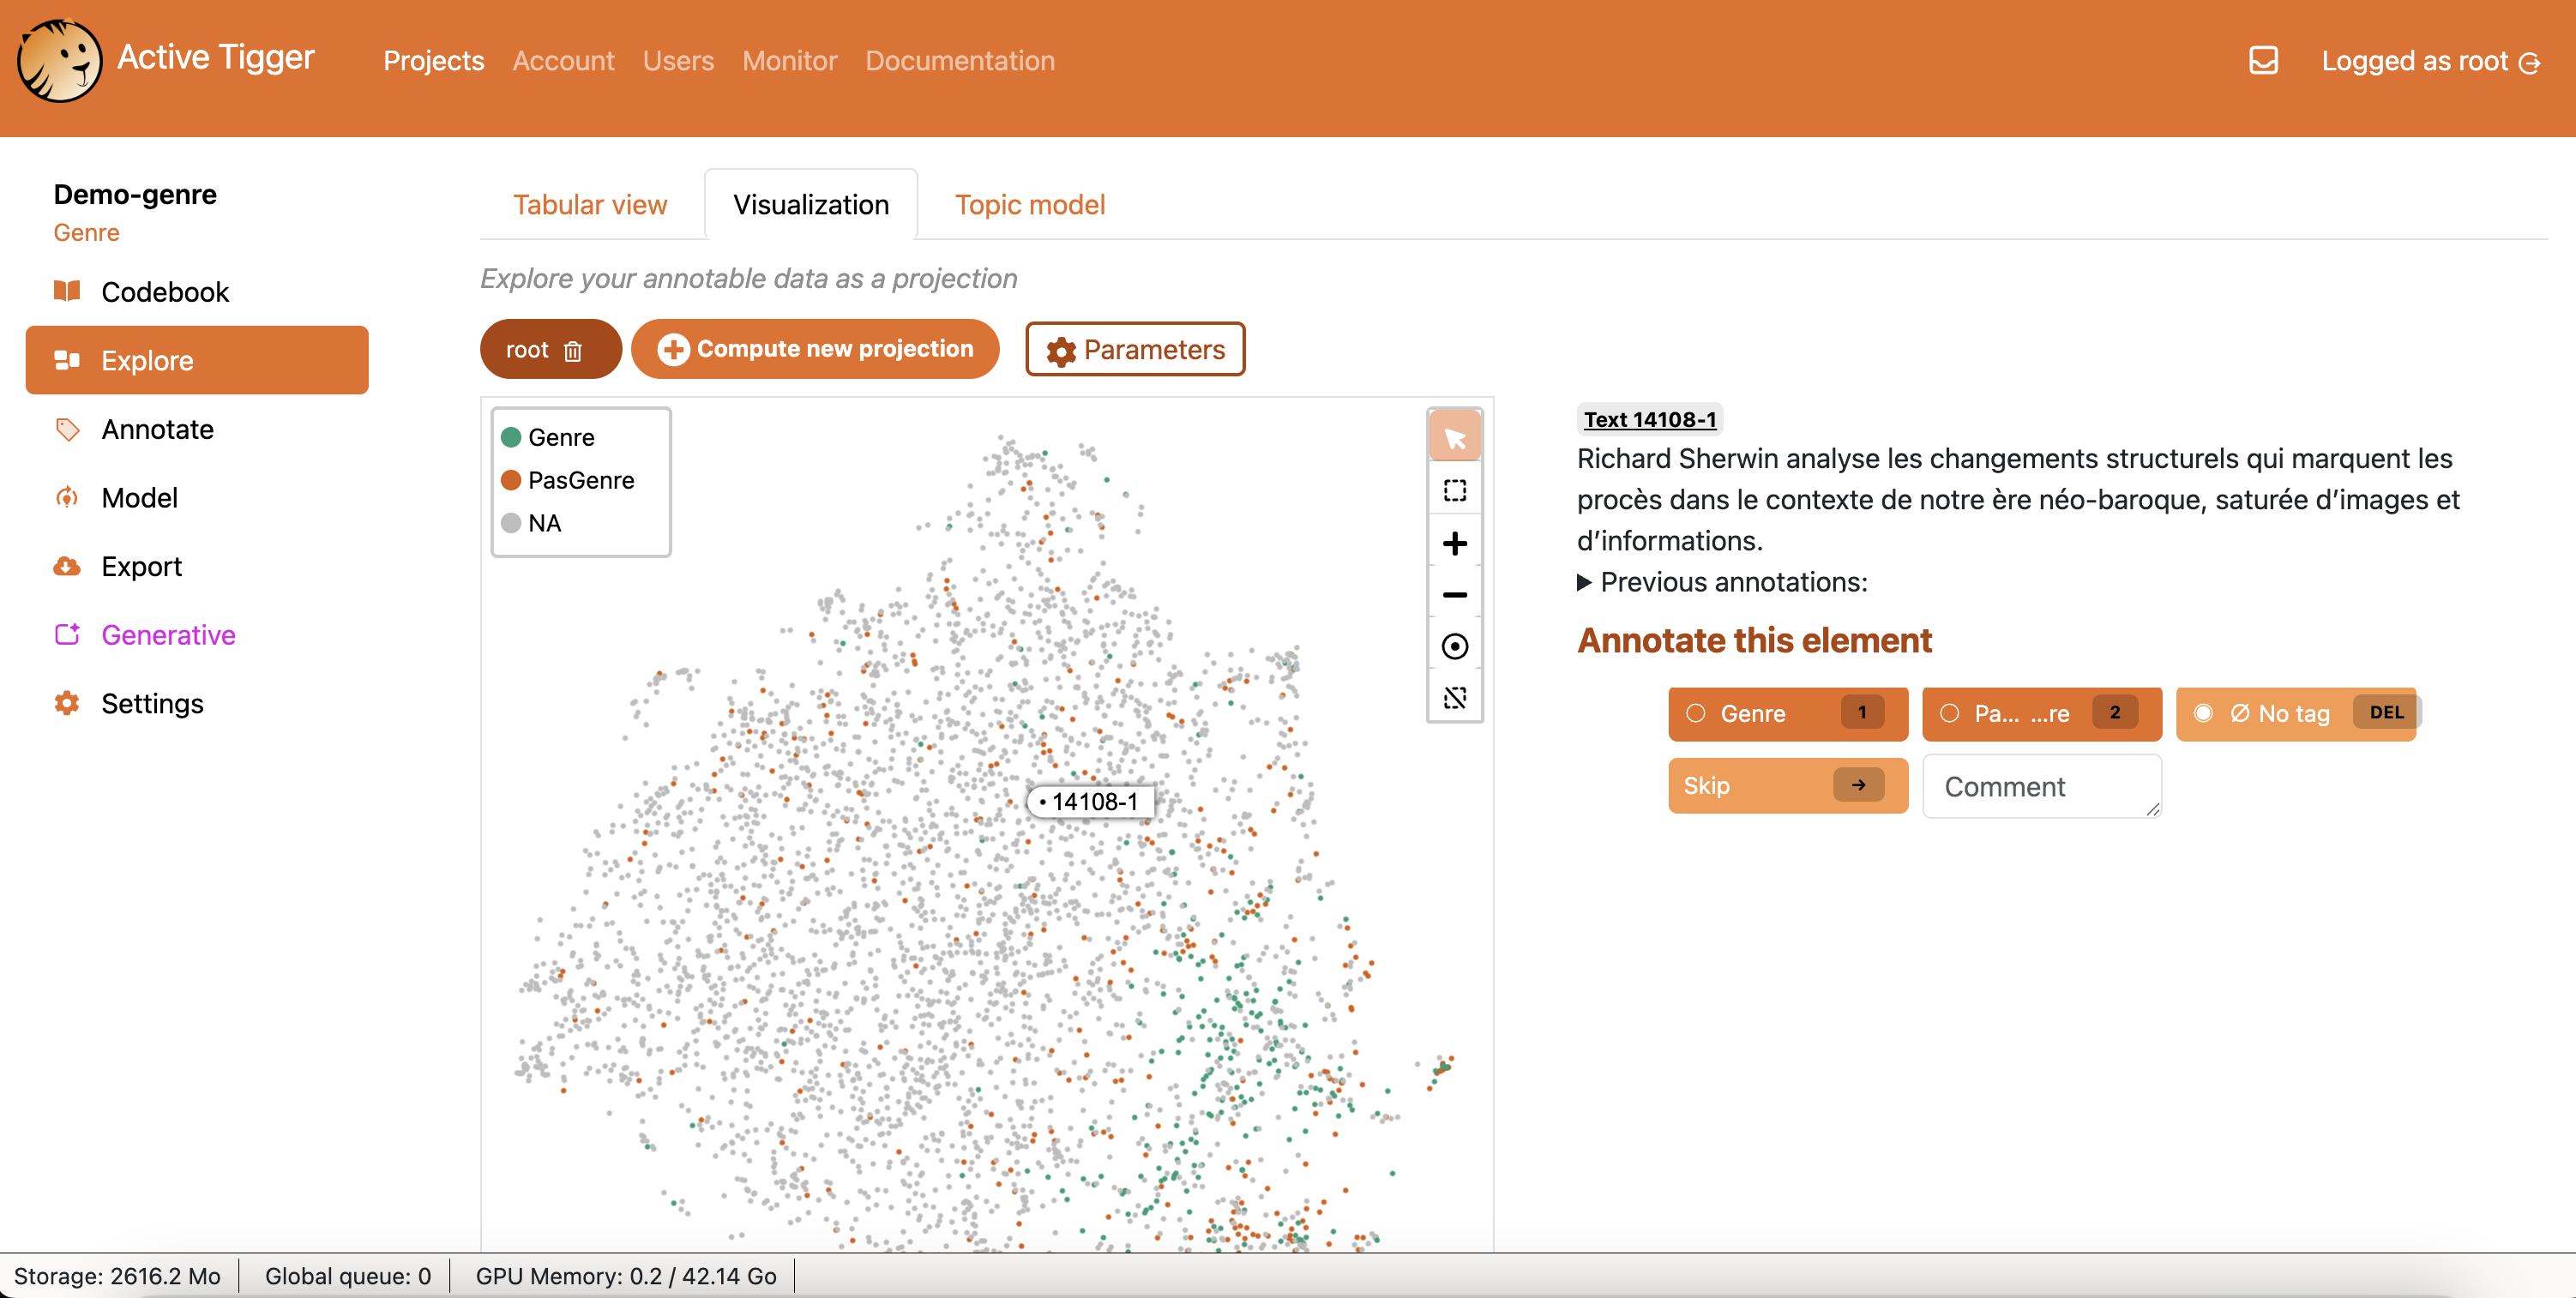Click the GPU Memory status entry
The image size is (2576, 1298).
(x=626, y=1276)
